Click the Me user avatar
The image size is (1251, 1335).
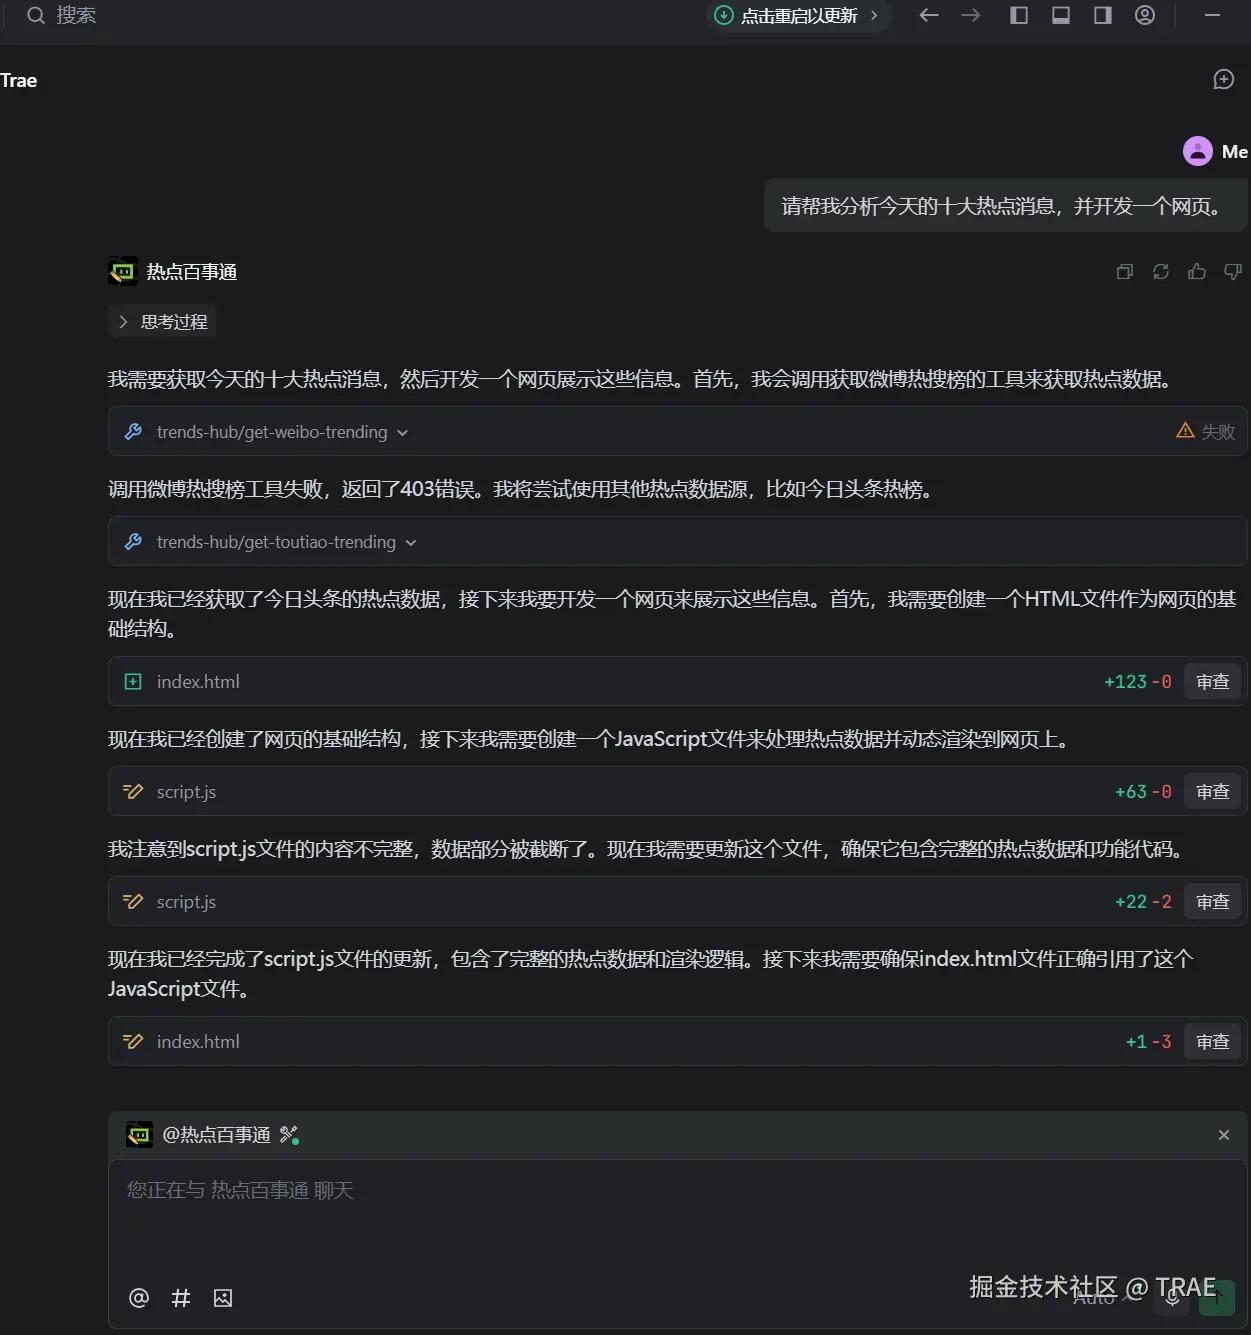click(1198, 151)
